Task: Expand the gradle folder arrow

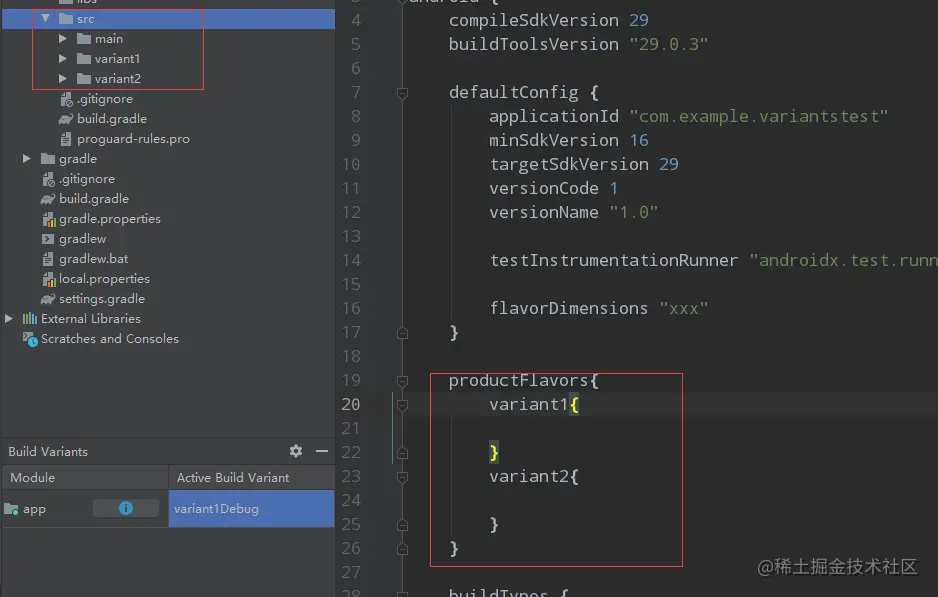Action: pos(27,159)
